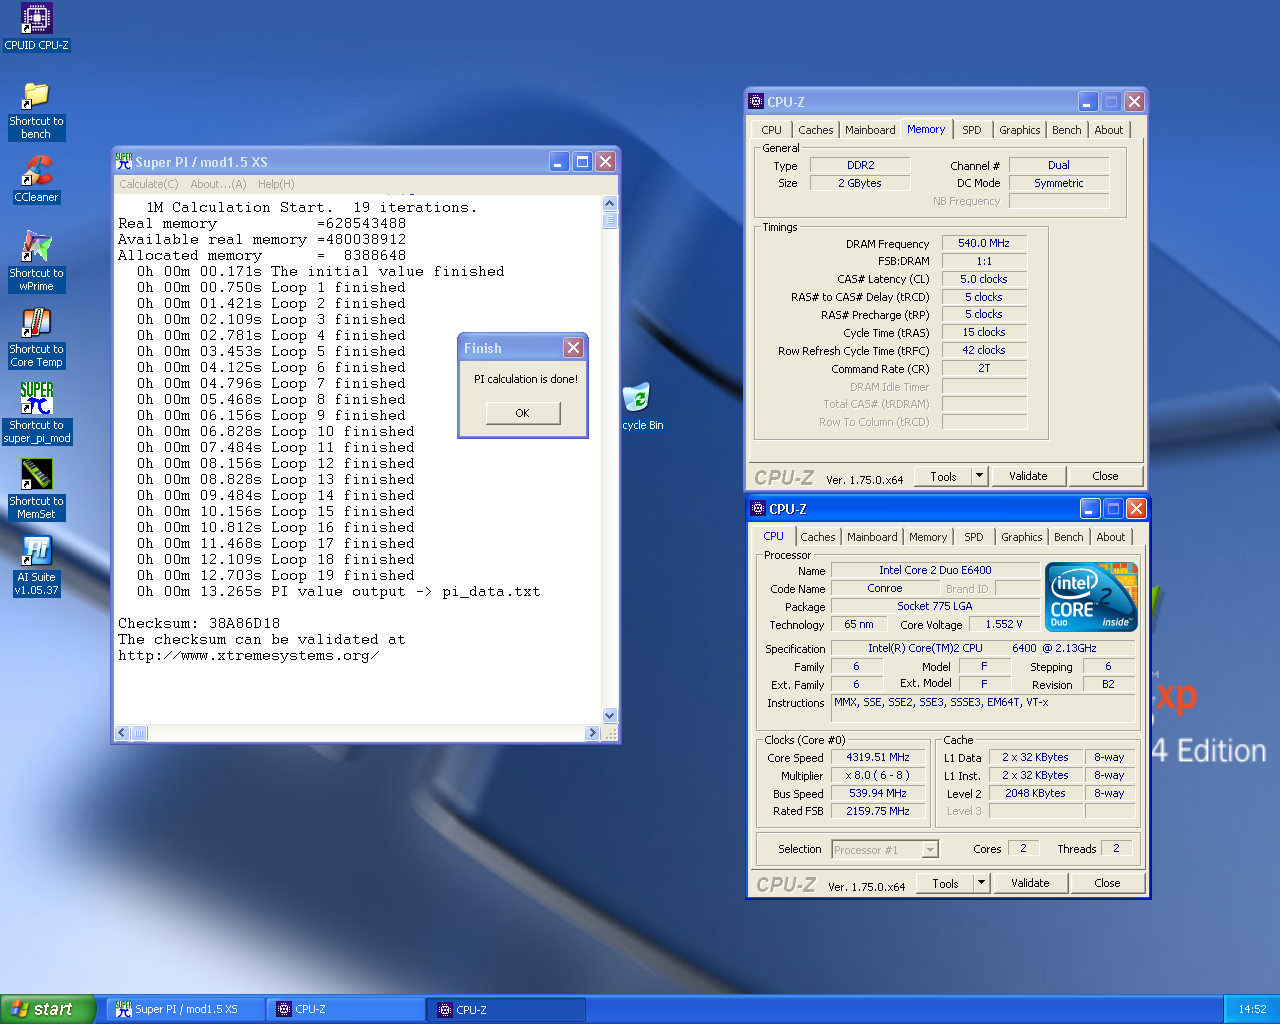Open the Help(H) menu in Super PI
The image size is (1280, 1024).
tap(276, 184)
